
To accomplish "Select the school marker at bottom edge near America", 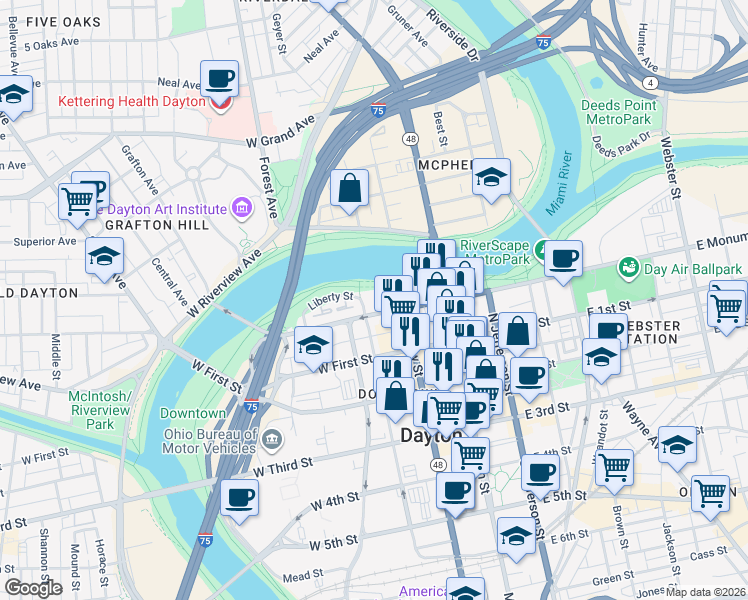I will (466, 590).
